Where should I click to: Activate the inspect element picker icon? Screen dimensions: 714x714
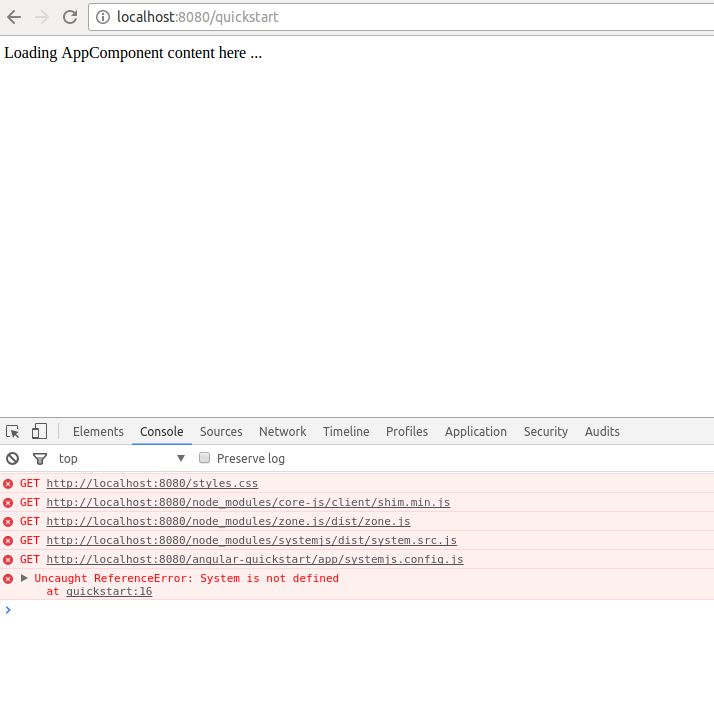[13, 431]
